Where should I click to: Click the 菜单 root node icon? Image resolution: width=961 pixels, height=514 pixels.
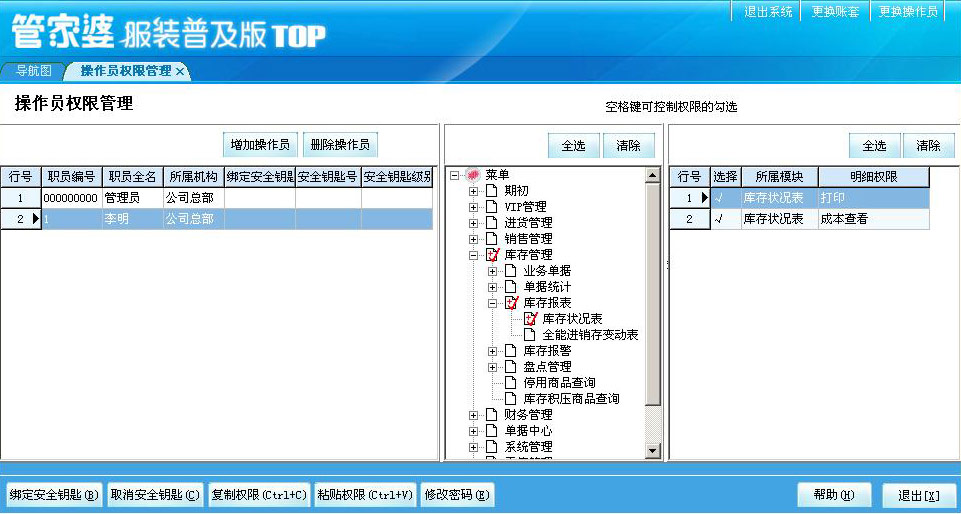coord(473,175)
